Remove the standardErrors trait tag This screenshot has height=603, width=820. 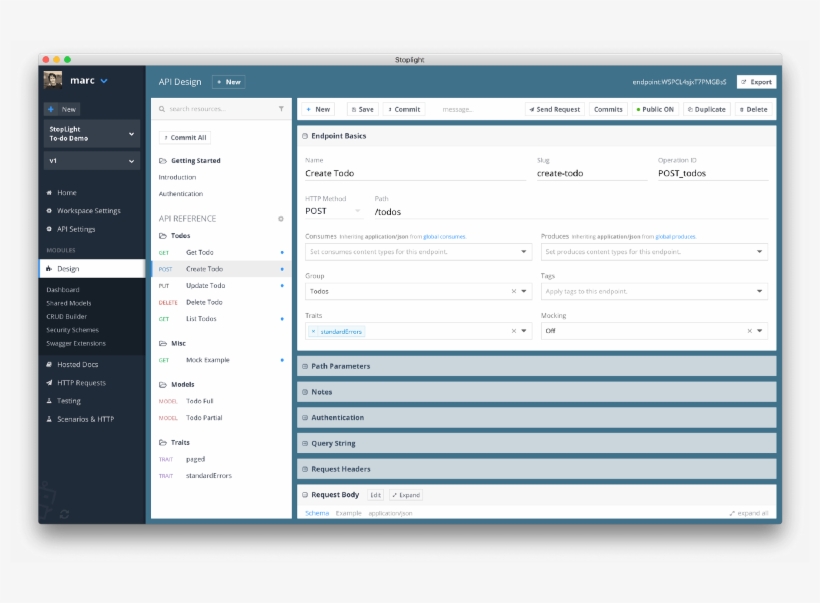point(314,331)
